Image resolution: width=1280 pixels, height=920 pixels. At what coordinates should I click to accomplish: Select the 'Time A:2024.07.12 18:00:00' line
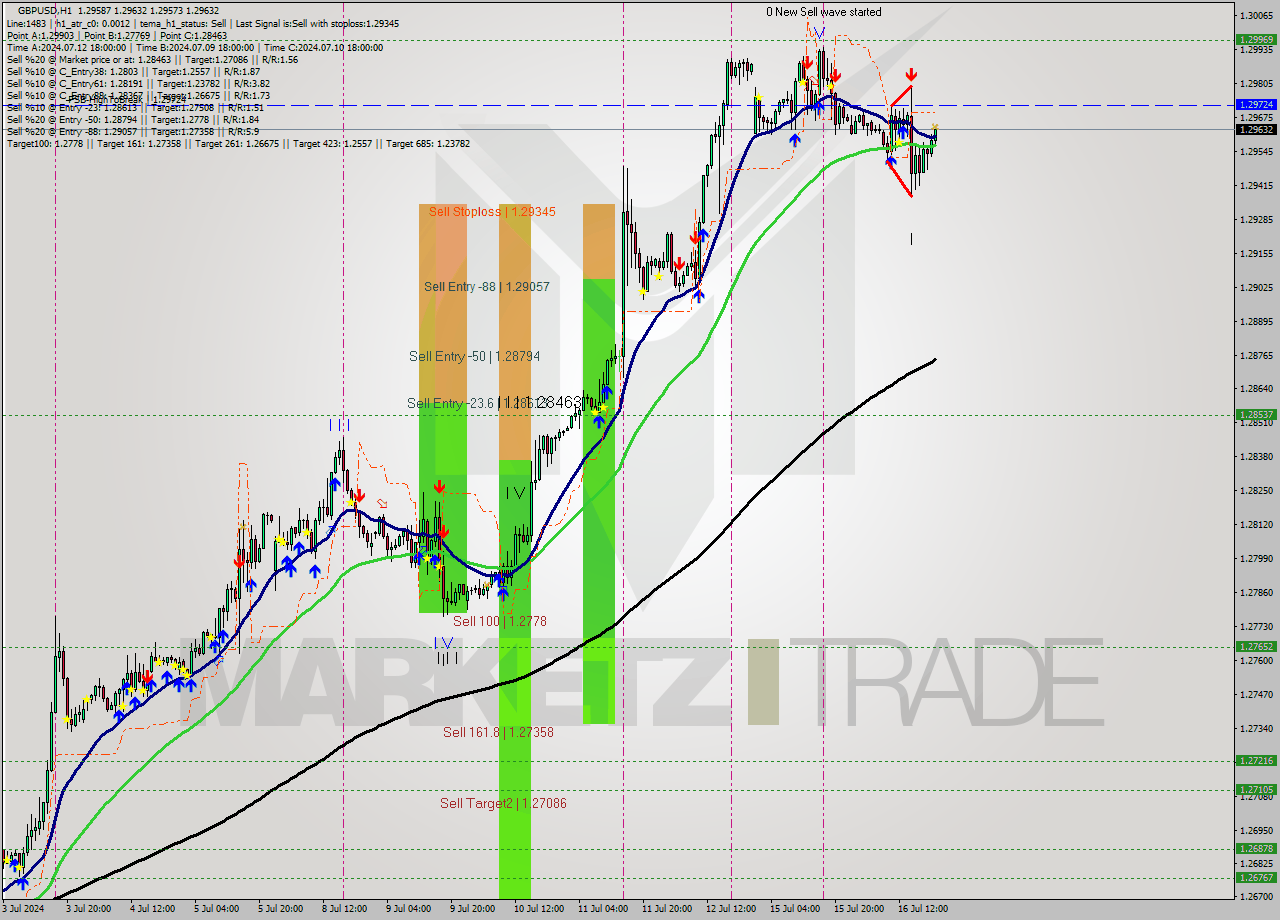point(196,47)
